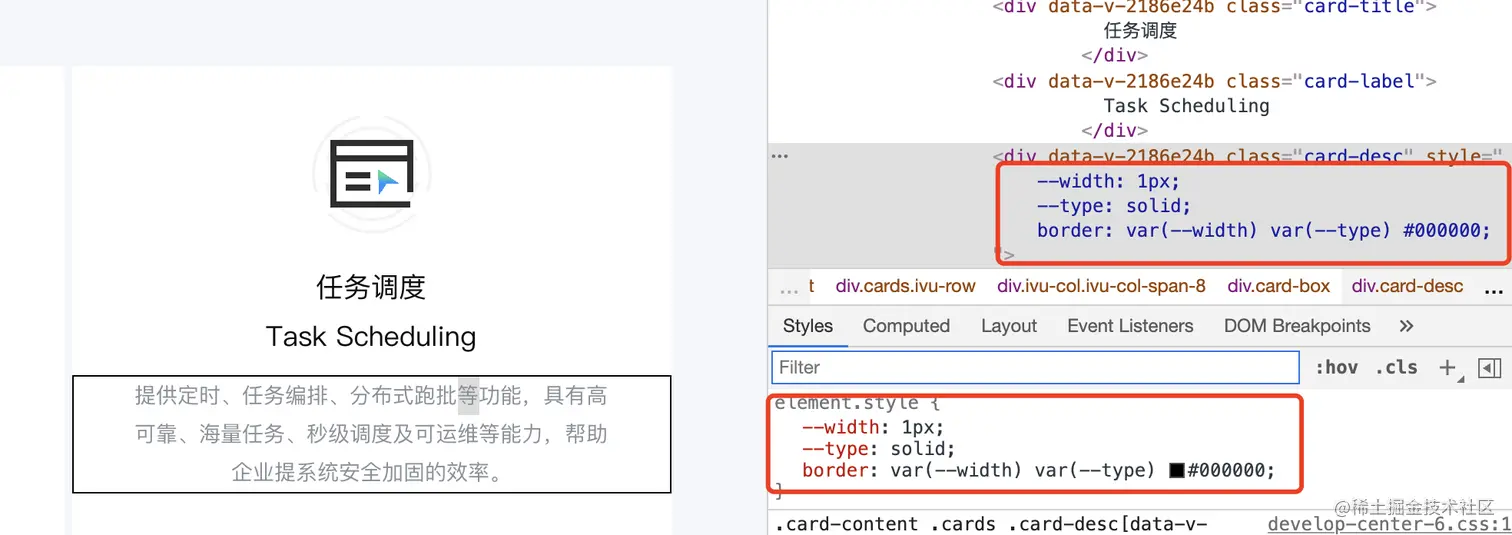
Task: Select div.ivu-col.ivu-col-span-8 breadcrumb
Action: [x=1101, y=287]
